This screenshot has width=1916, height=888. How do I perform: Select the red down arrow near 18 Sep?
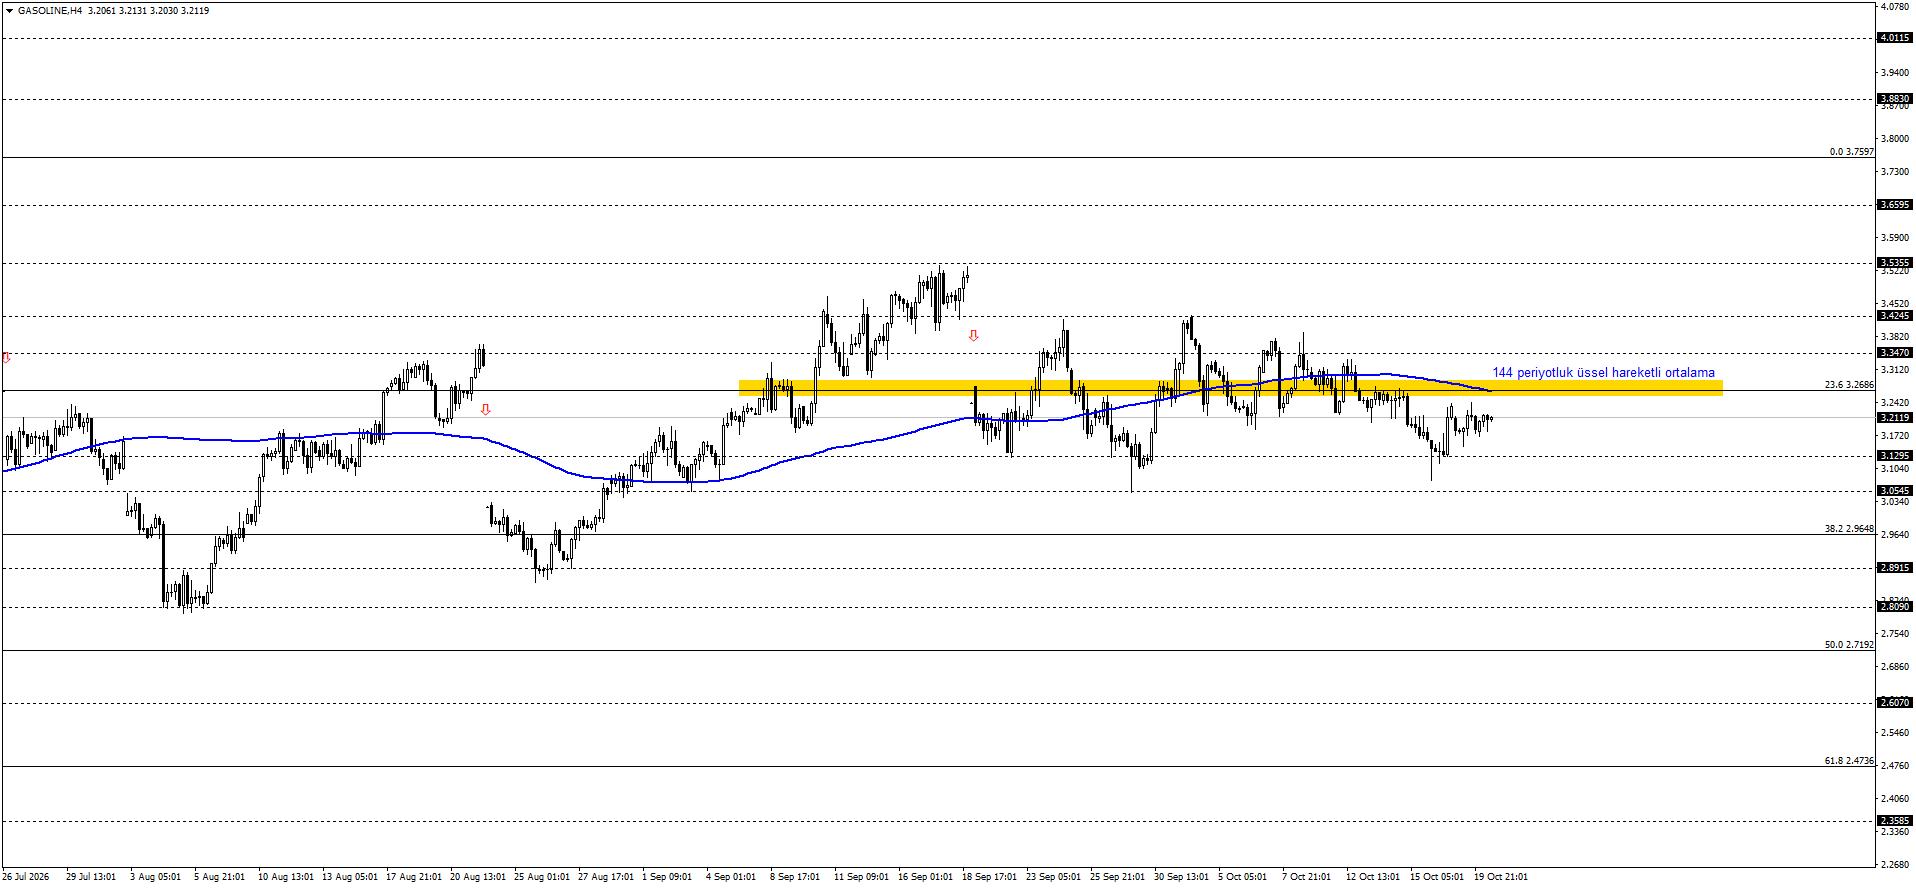click(974, 336)
